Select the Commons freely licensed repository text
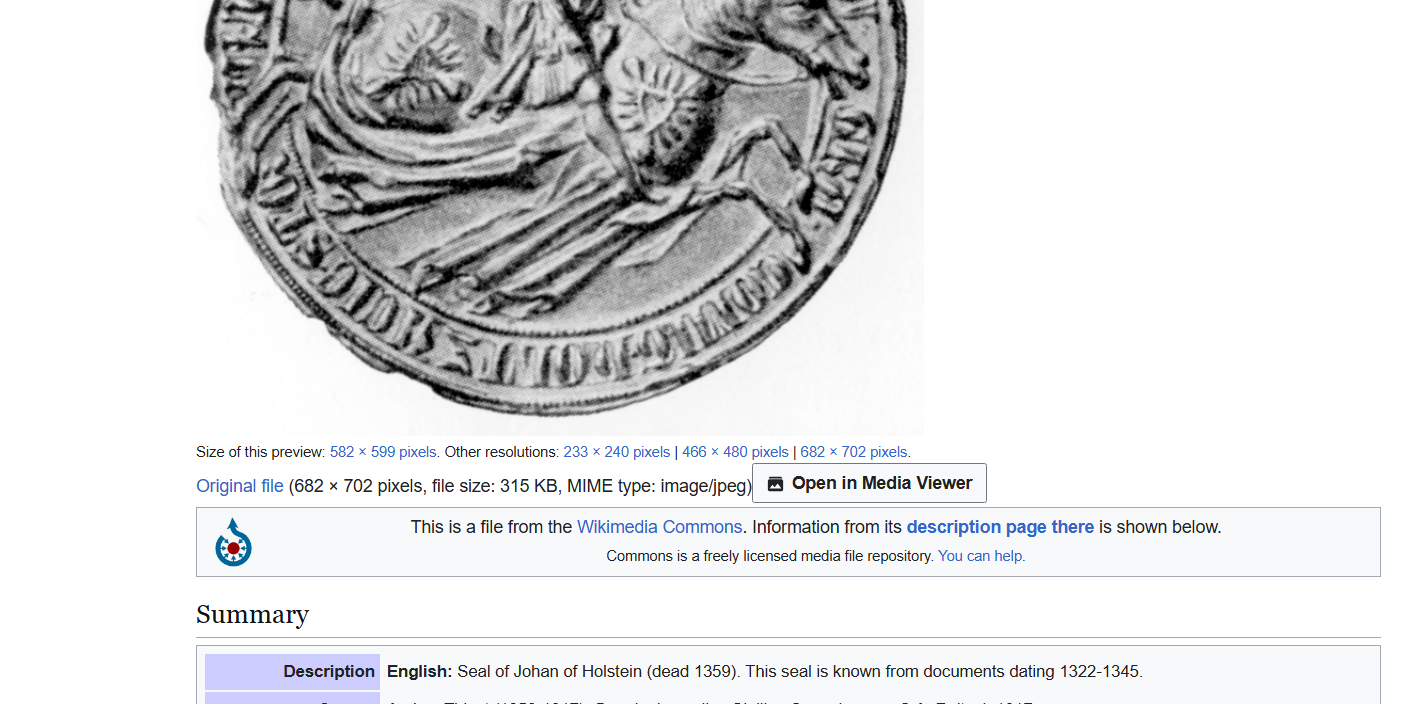 (770, 556)
